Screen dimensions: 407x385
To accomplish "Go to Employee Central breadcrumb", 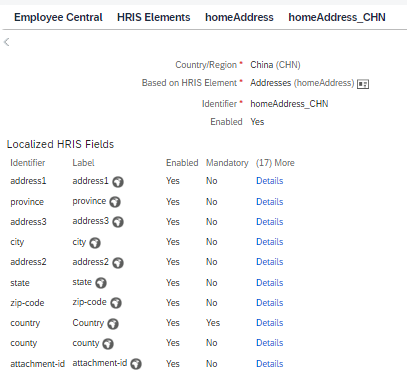I will tap(58, 17).
